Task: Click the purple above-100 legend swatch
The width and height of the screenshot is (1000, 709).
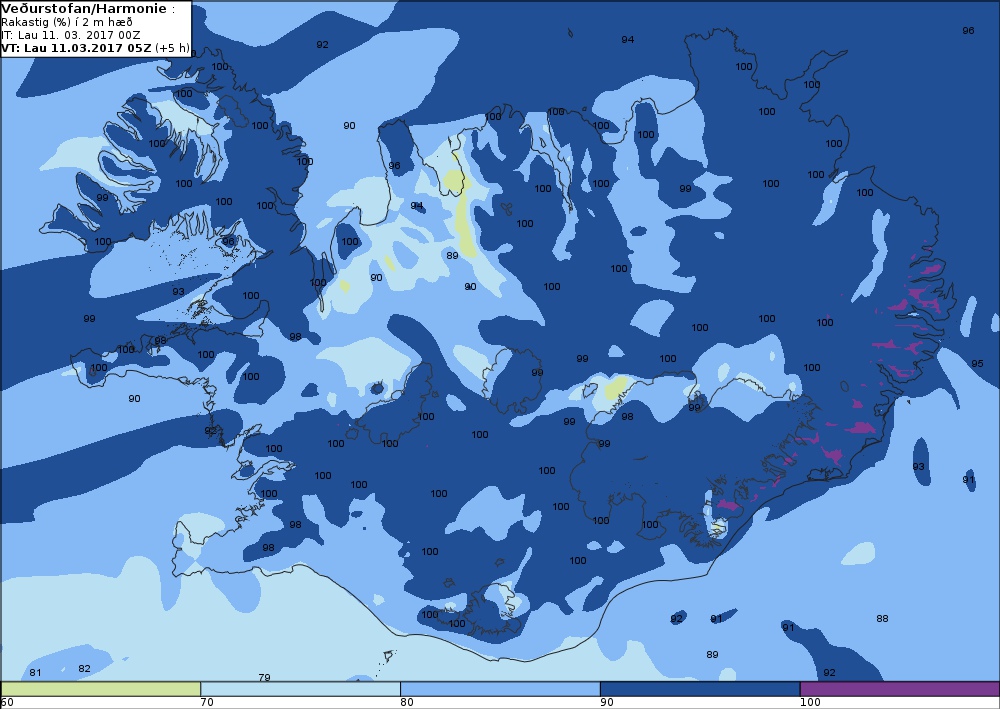Action: (x=900, y=689)
